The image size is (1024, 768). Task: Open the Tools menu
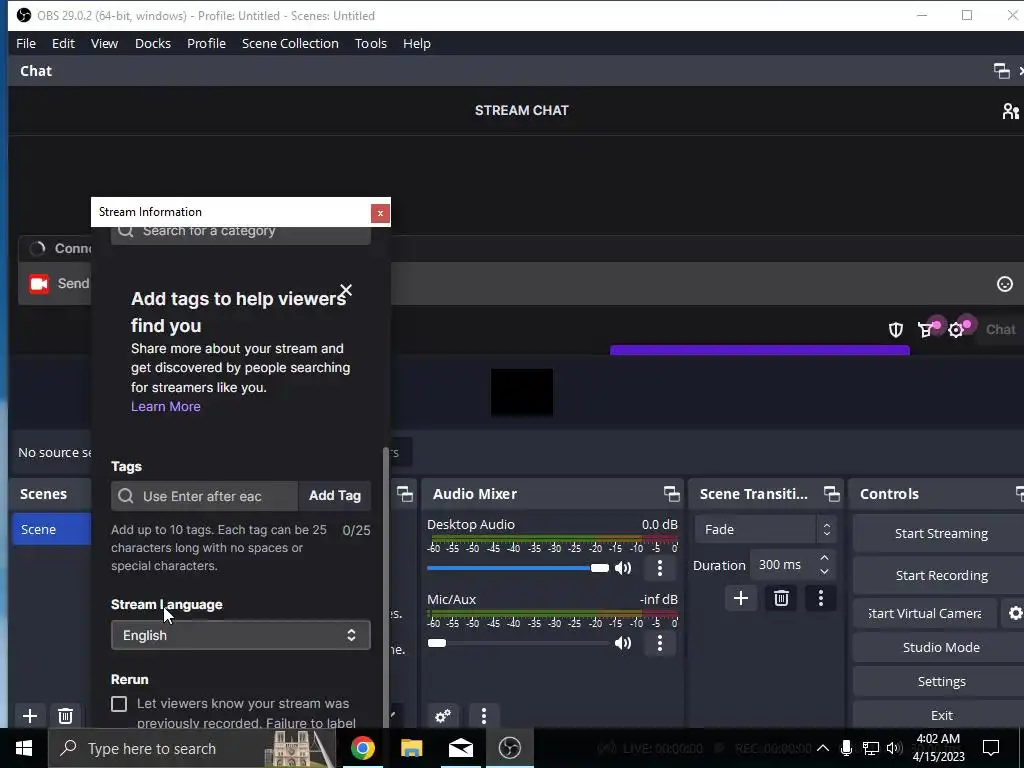(x=371, y=43)
